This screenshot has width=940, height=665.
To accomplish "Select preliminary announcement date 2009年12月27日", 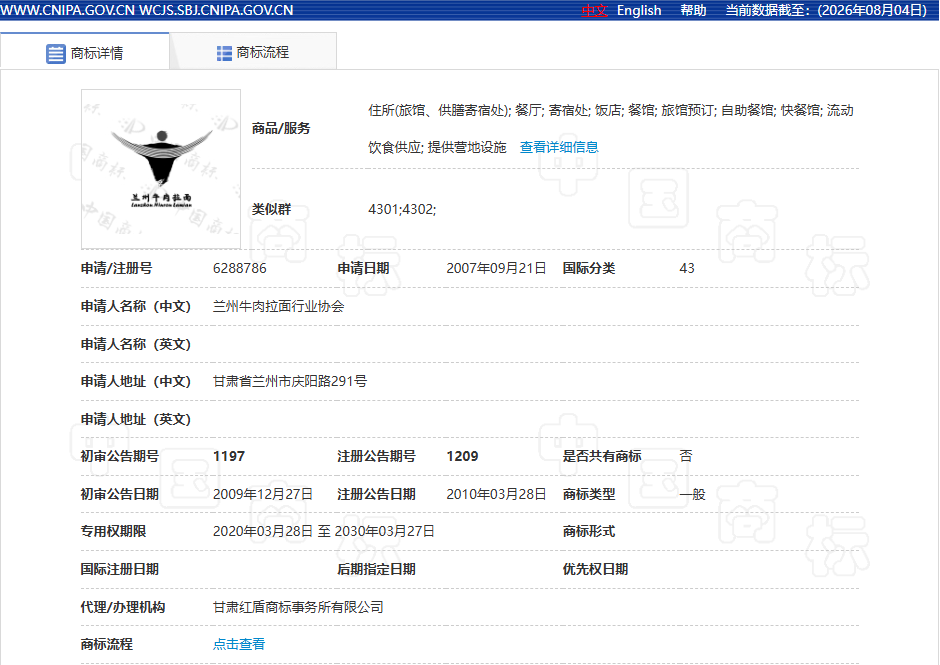I will point(263,494).
